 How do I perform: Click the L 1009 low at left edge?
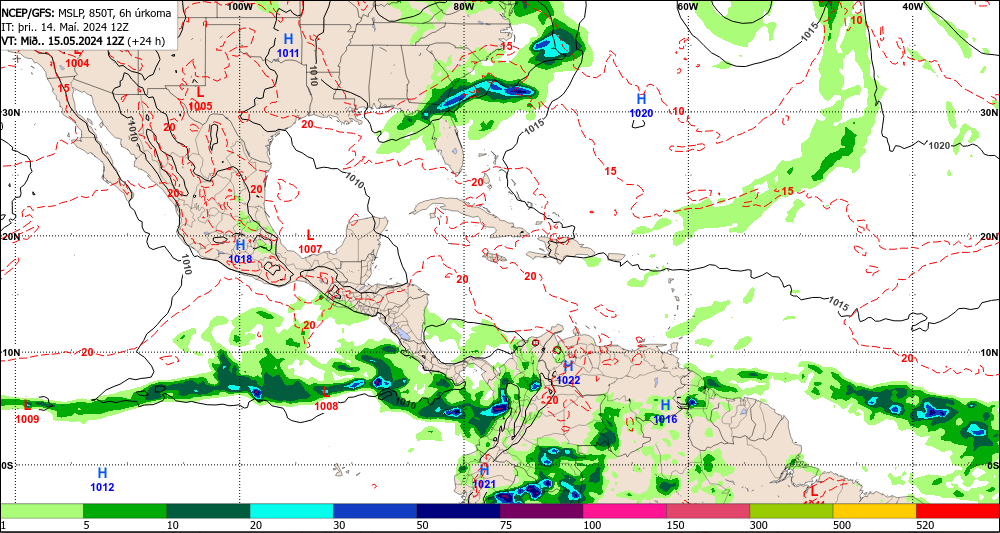pyautogui.click(x=27, y=412)
